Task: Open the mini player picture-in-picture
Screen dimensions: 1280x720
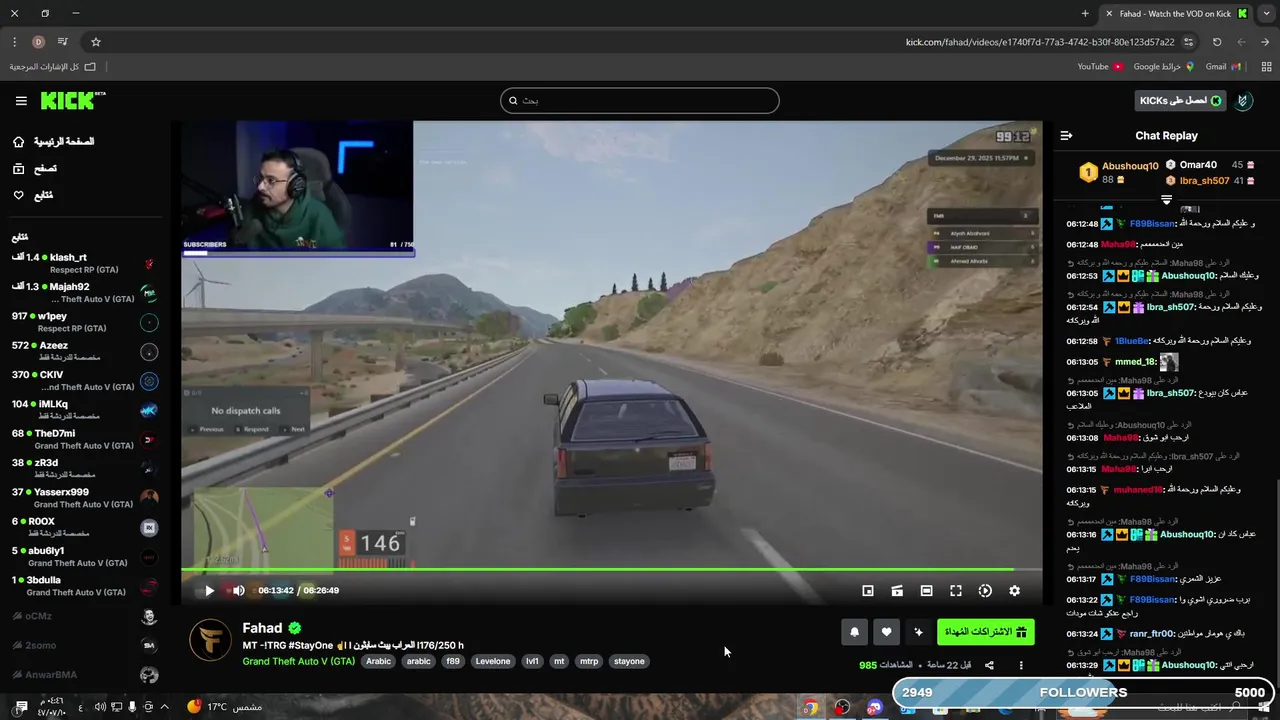Action: [868, 591]
